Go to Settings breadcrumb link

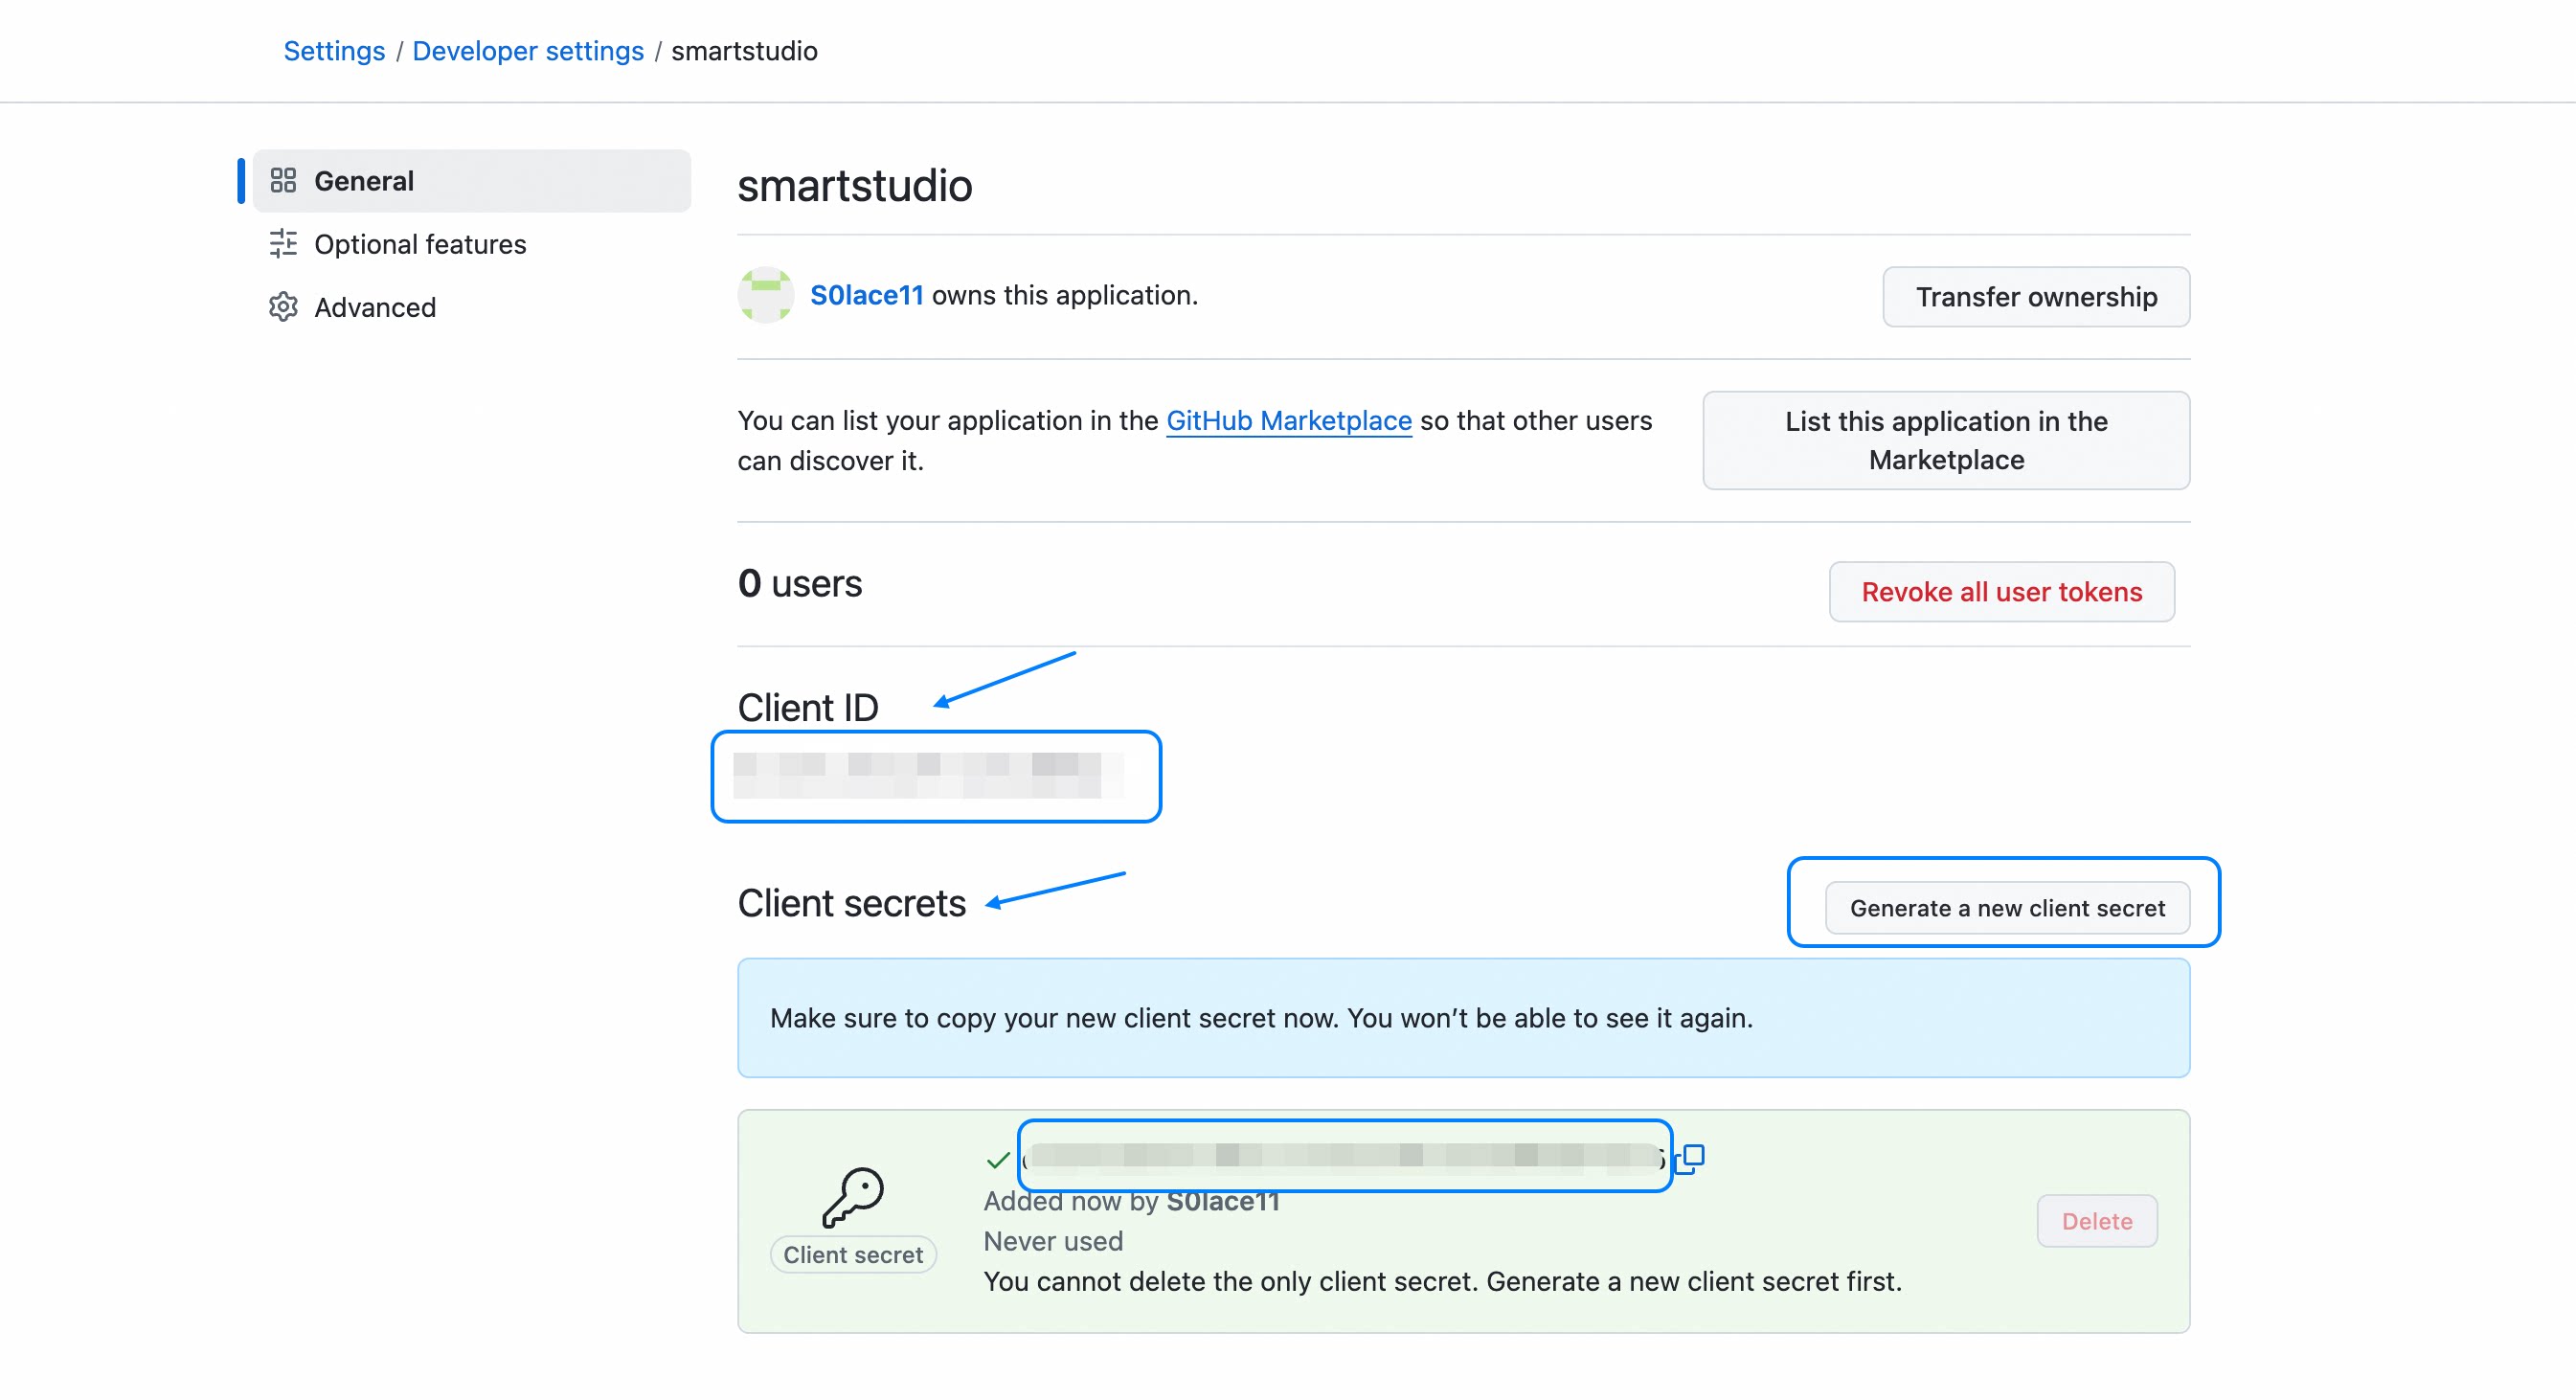pos(334,51)
